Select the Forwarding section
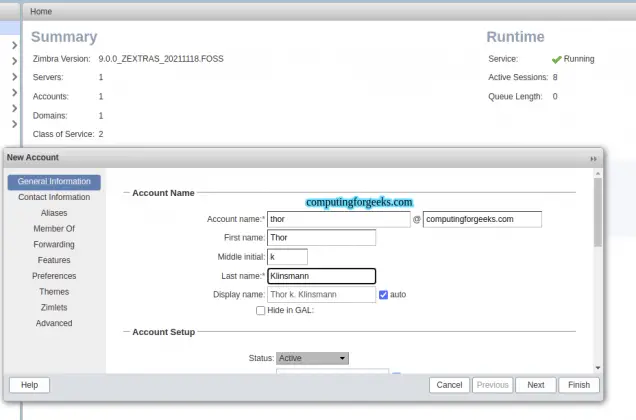This screenshot has width=636, height=420. pos(54,244)
